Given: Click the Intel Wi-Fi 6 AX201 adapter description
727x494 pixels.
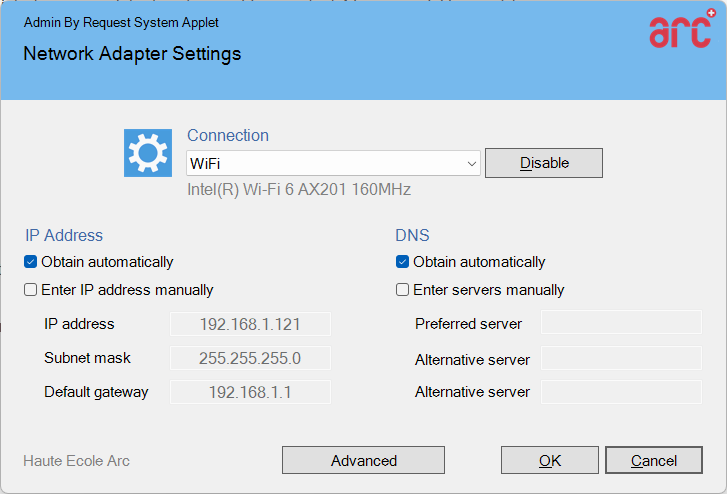Looking at the screenshot, I should point(299,189).
